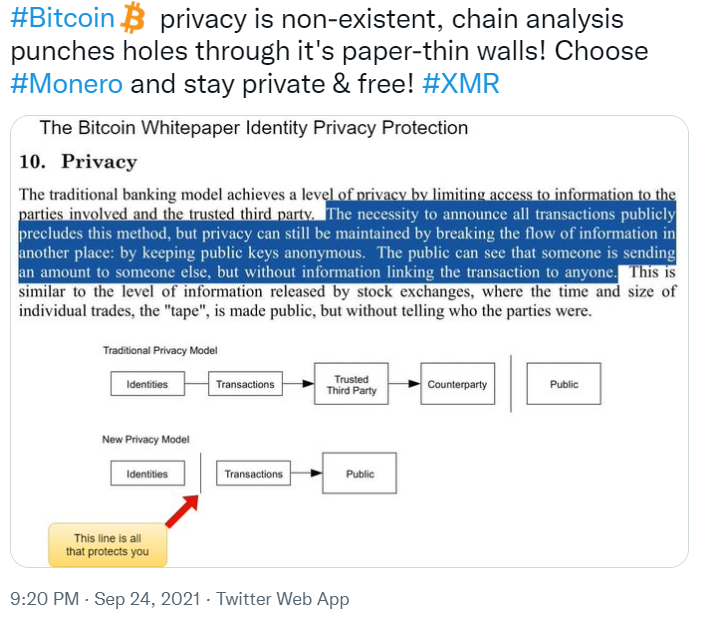Click the 'Bitcoin Whitepaper Identity Privacy Protection' image title
The width and height of the screenshot is (702, 624).
pos(253,128)
